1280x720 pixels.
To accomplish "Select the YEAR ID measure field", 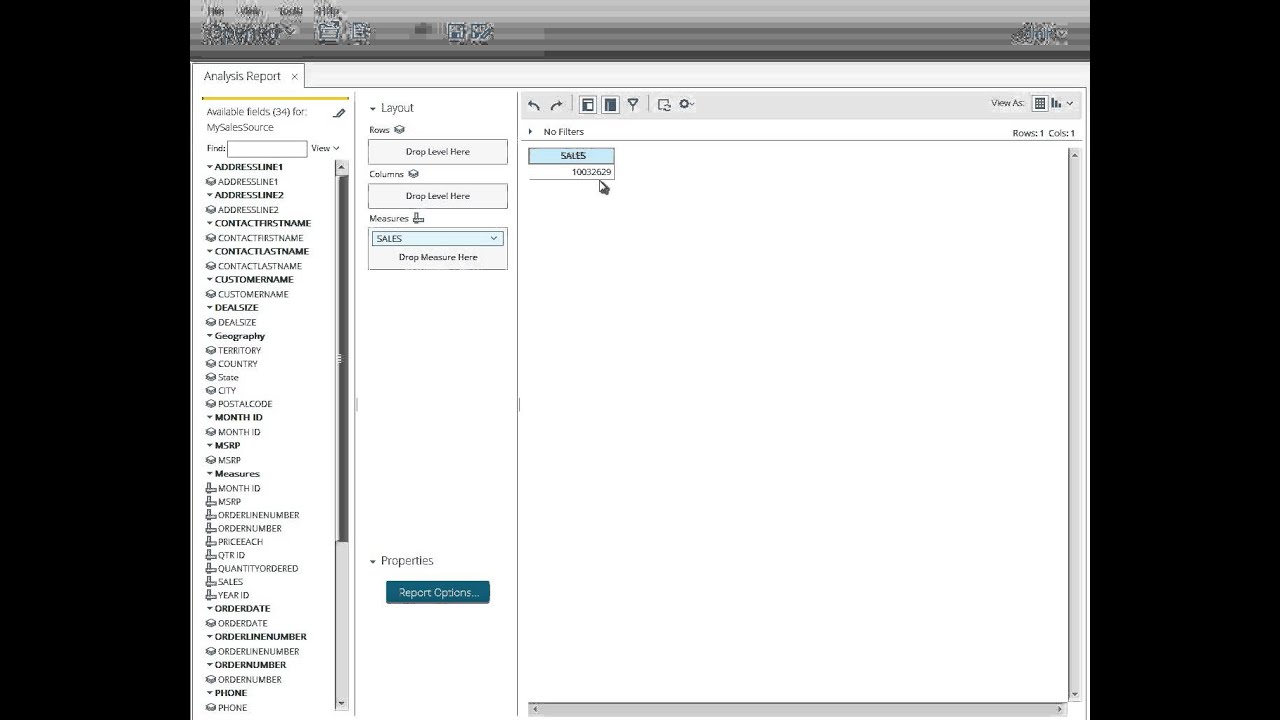I will [x=233, y=595].
